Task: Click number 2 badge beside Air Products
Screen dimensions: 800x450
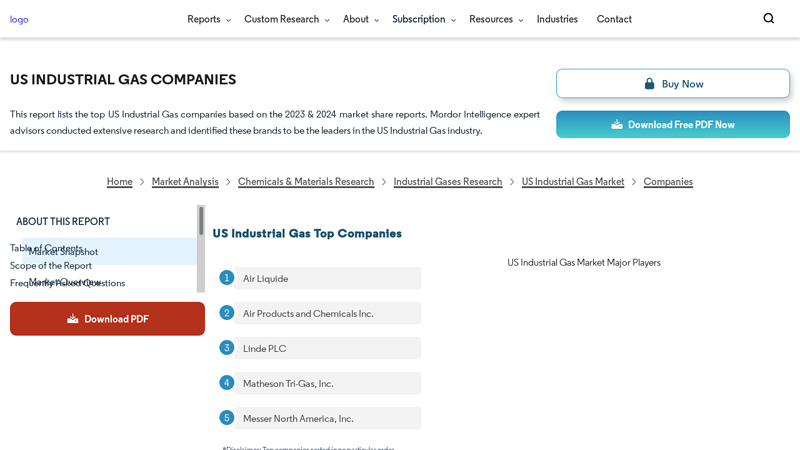Action: [227, 313]
